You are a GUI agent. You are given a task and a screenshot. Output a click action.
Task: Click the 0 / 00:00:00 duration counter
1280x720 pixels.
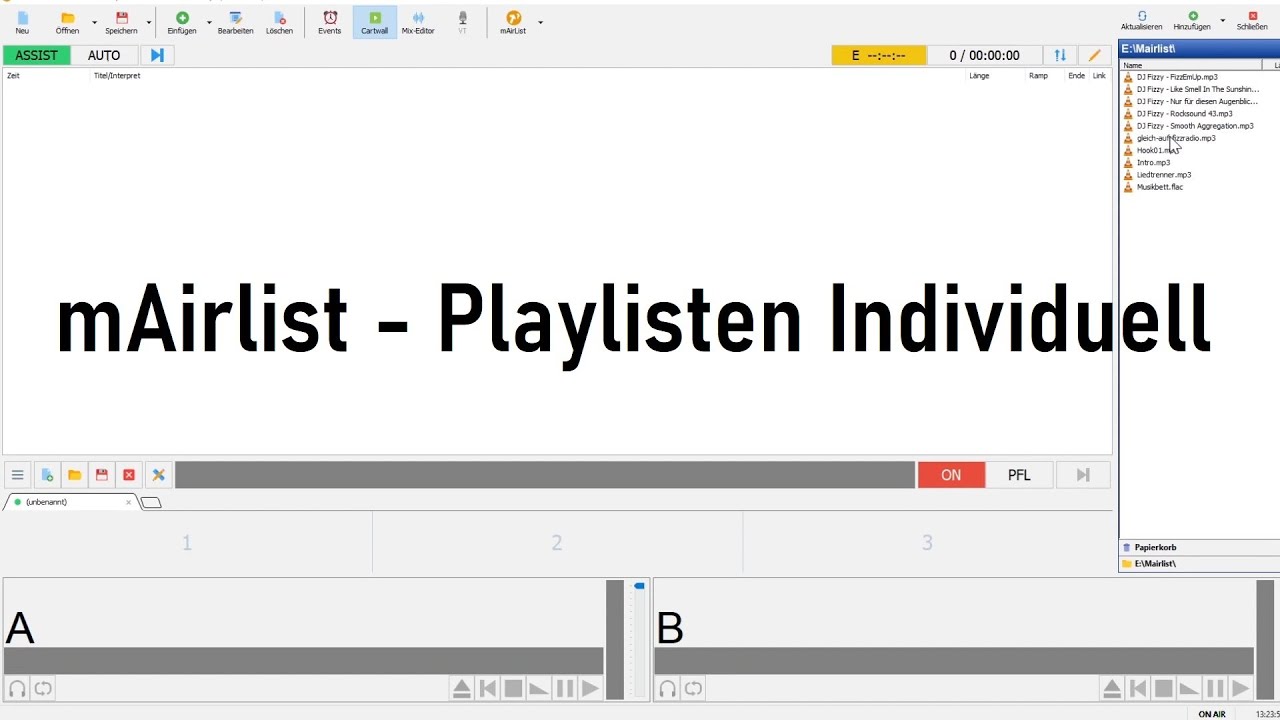pyautogui.click(x=984, y=55)
